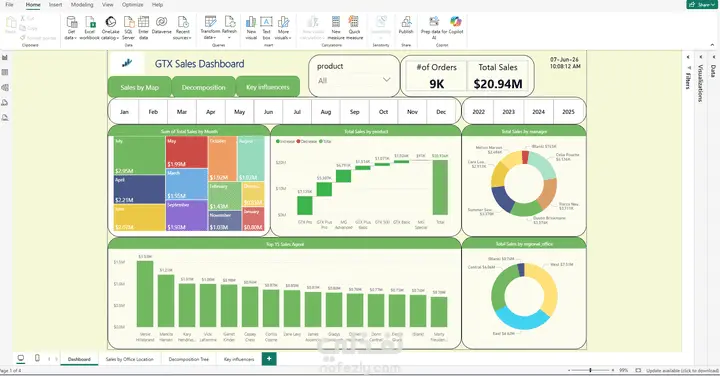Open the Get data ribbon icon
The width and height of the screenshot is (720, 376).
point(71,27)
